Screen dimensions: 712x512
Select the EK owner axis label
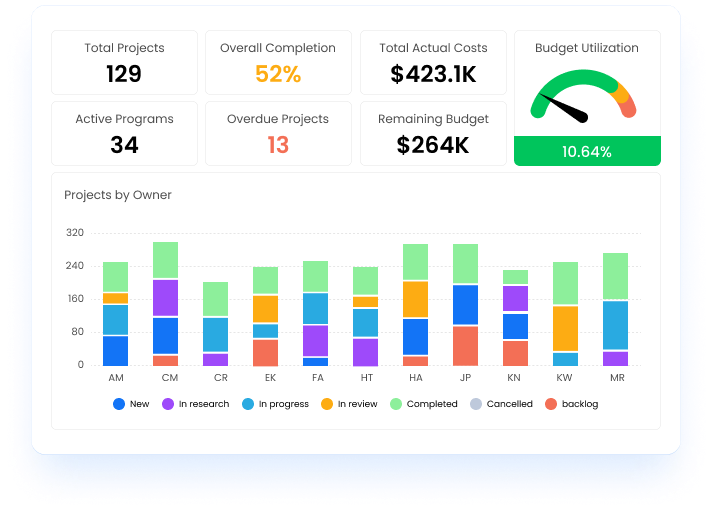coord(270,378)
